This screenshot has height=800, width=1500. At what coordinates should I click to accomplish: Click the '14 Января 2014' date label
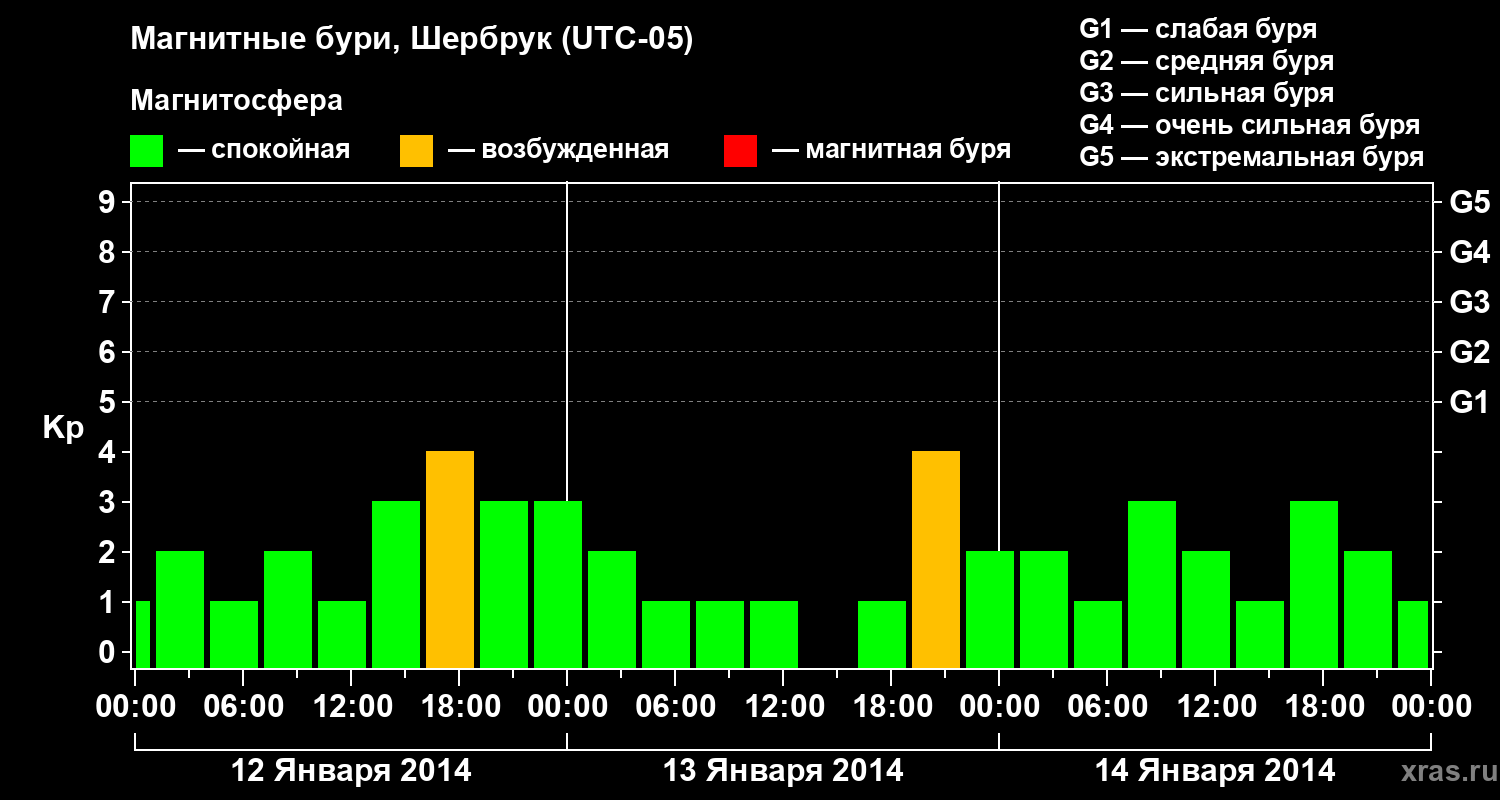click(1215, 771)
